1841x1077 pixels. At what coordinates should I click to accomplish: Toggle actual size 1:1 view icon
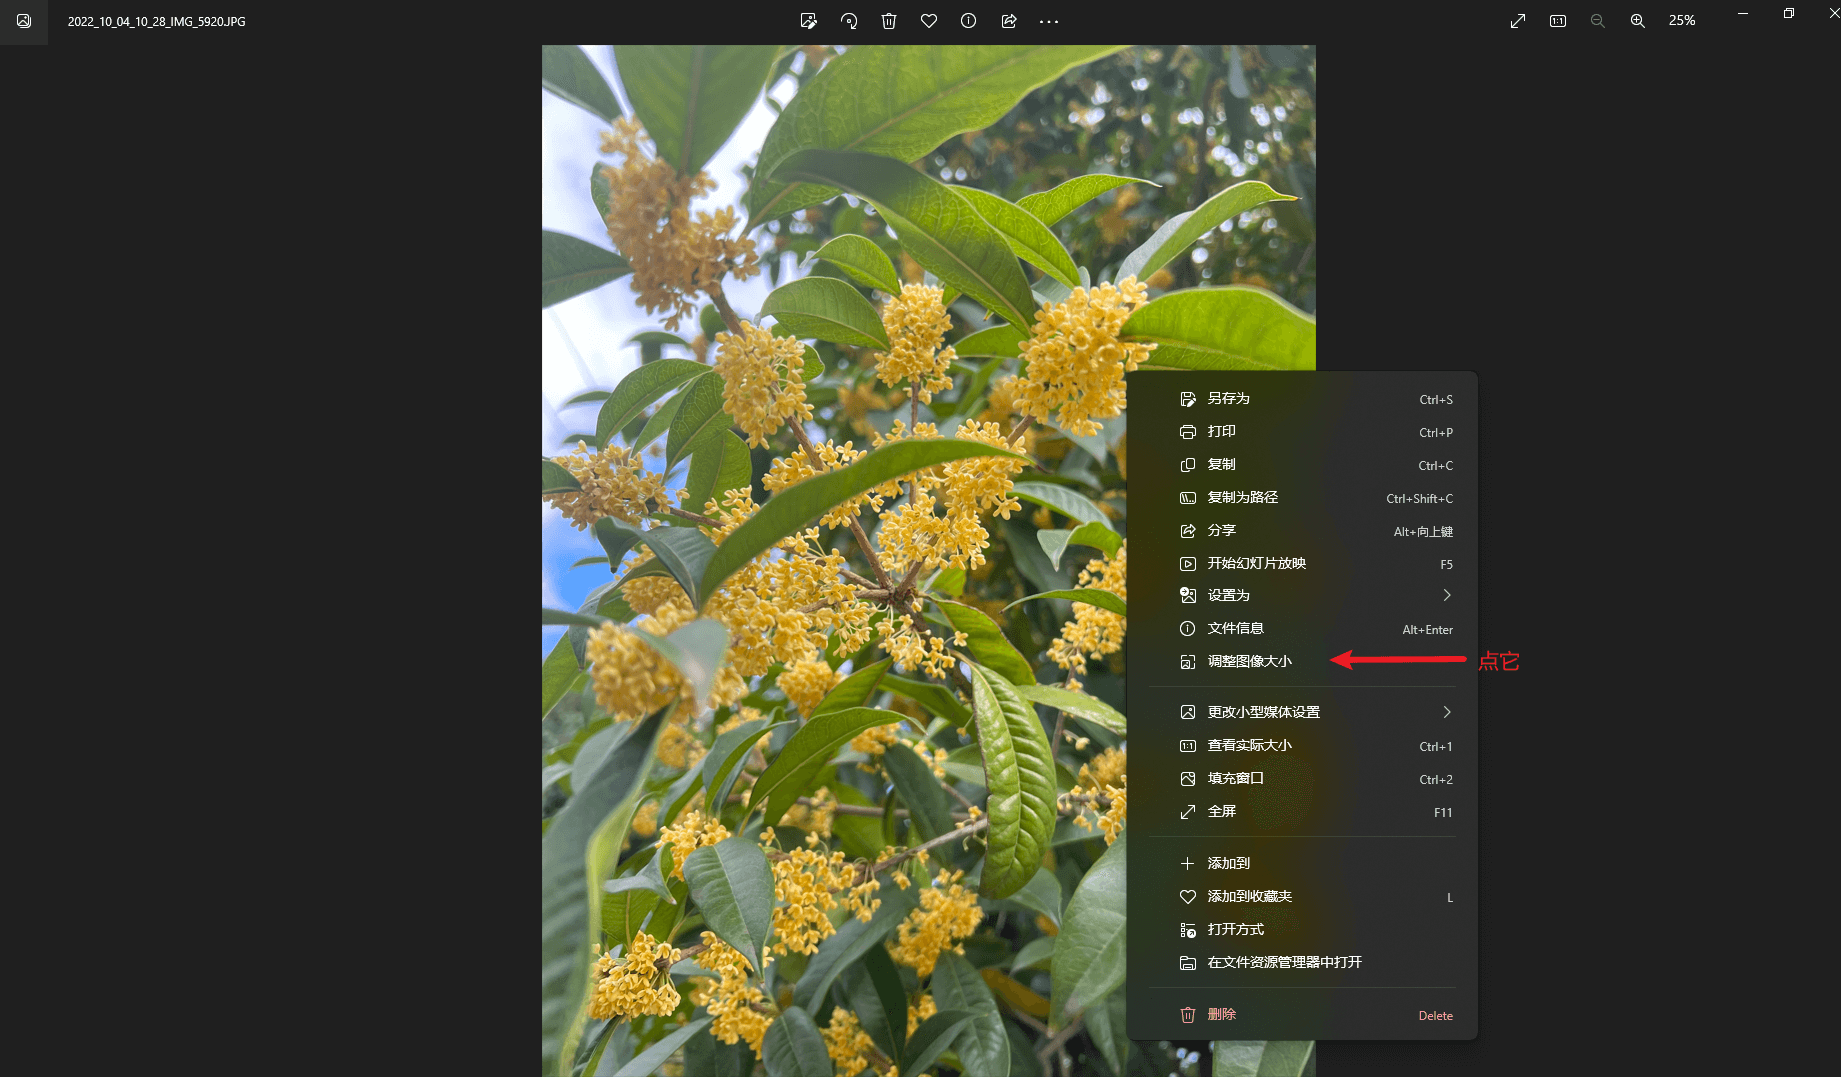[x=1558, y=21]
